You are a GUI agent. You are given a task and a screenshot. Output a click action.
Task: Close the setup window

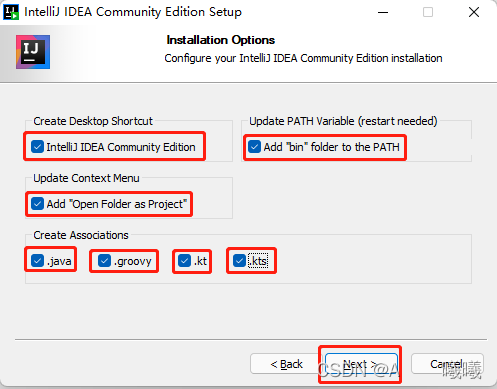click(x=474, y=12)
